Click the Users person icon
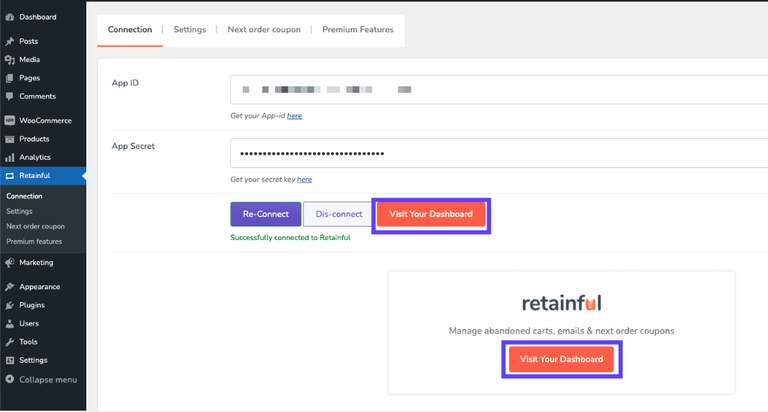 [x=9, y=324]
